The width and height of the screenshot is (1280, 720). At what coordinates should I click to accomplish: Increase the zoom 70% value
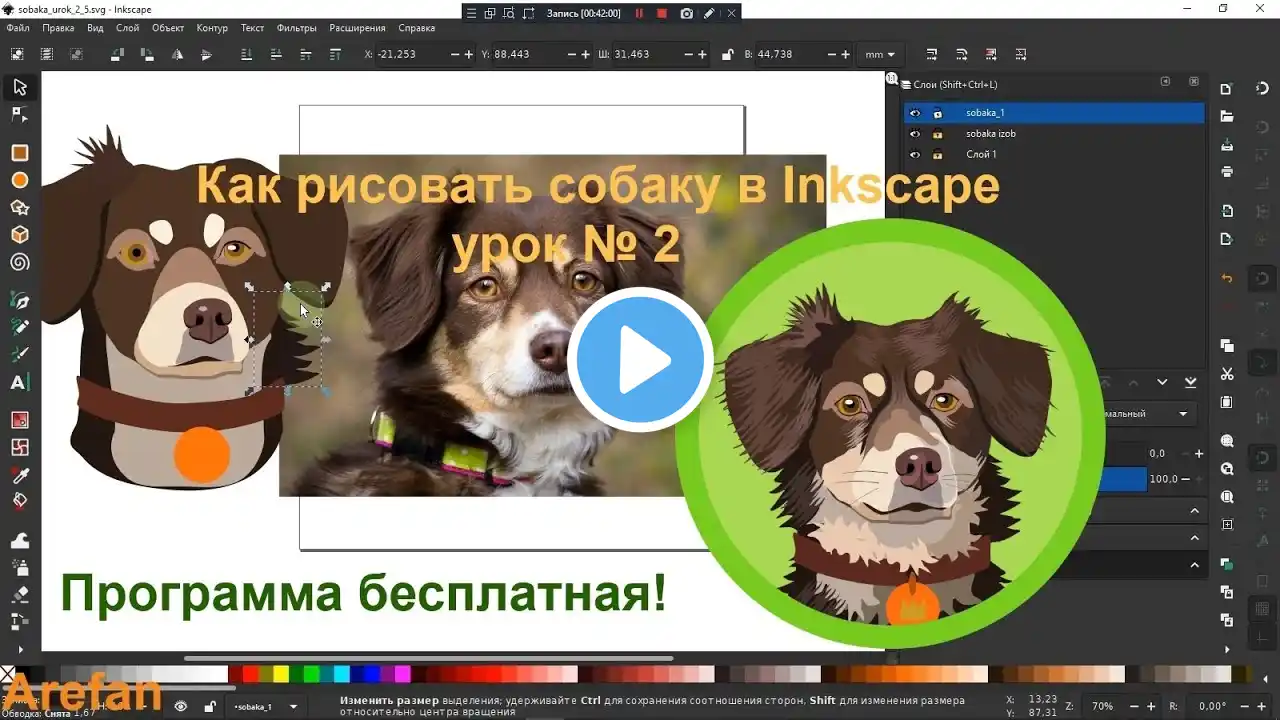pyautogui.click(x=1151, y=706)
